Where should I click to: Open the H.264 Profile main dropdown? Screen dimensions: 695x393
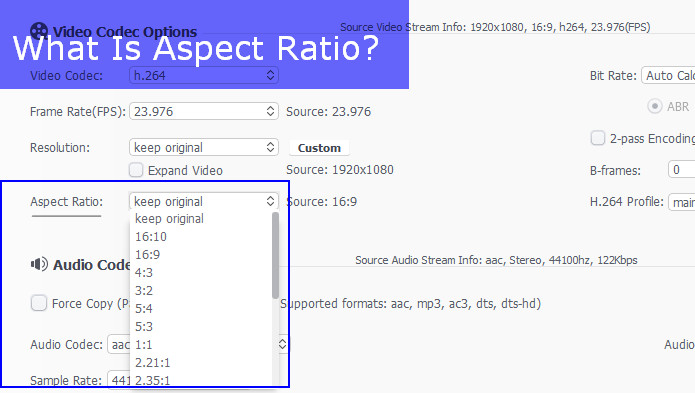click(x=682, y=202)
